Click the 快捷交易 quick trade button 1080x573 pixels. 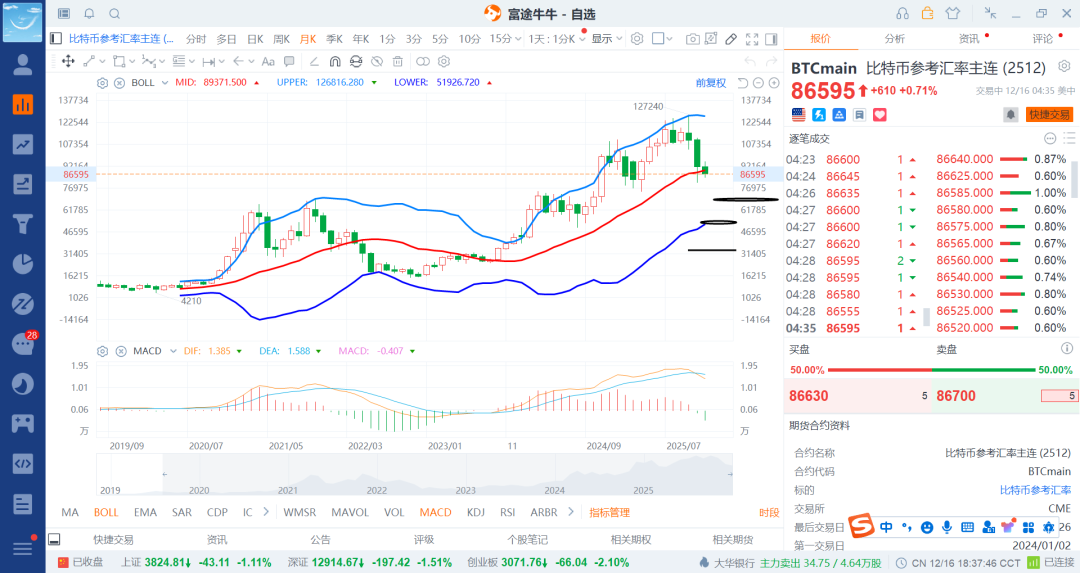point(1049,115)
